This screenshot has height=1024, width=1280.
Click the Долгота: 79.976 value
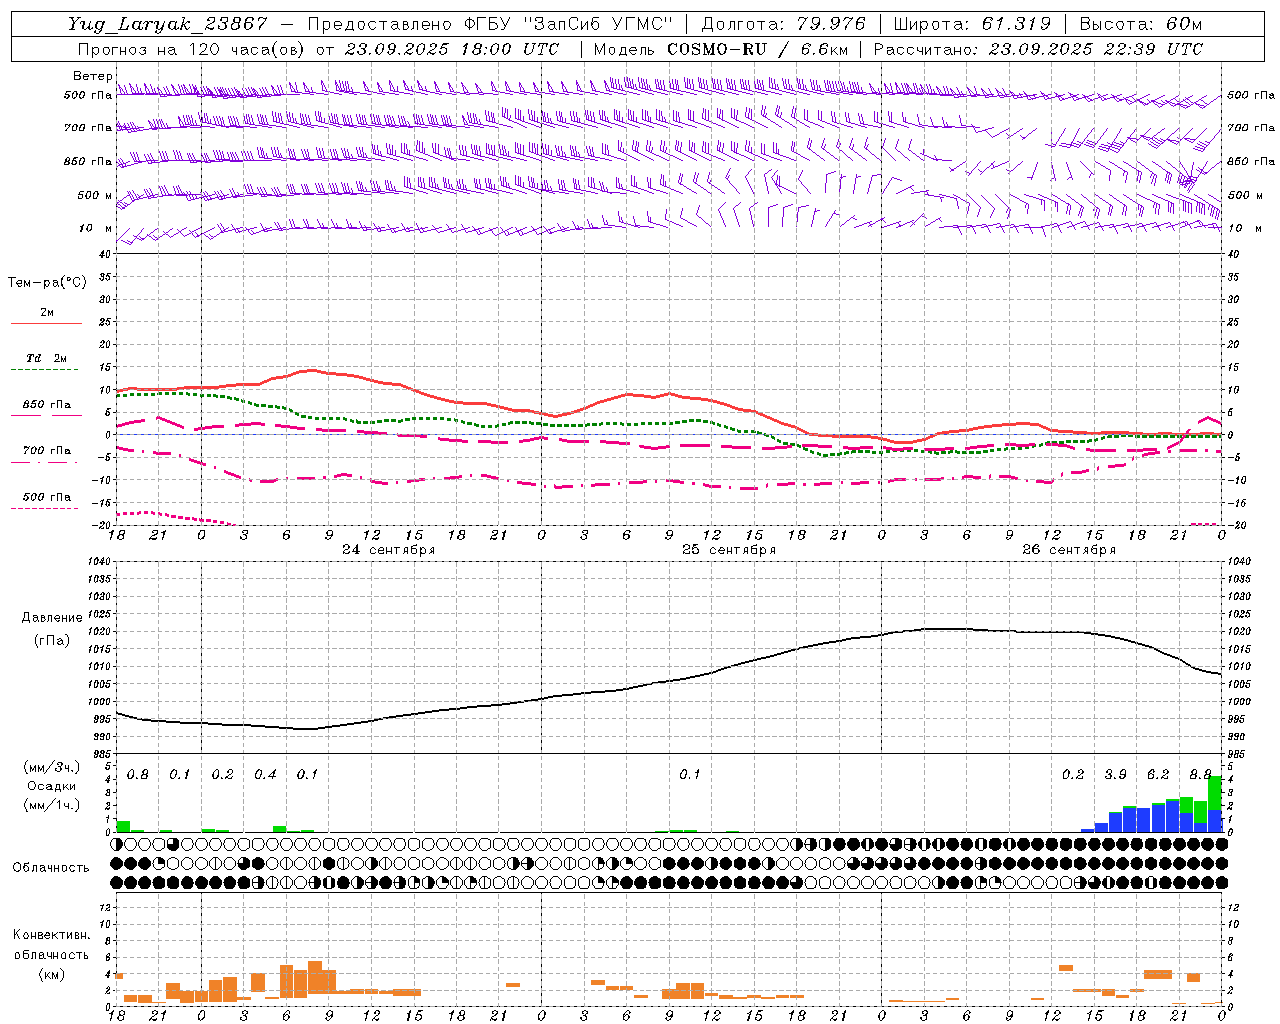pos(784,24)
